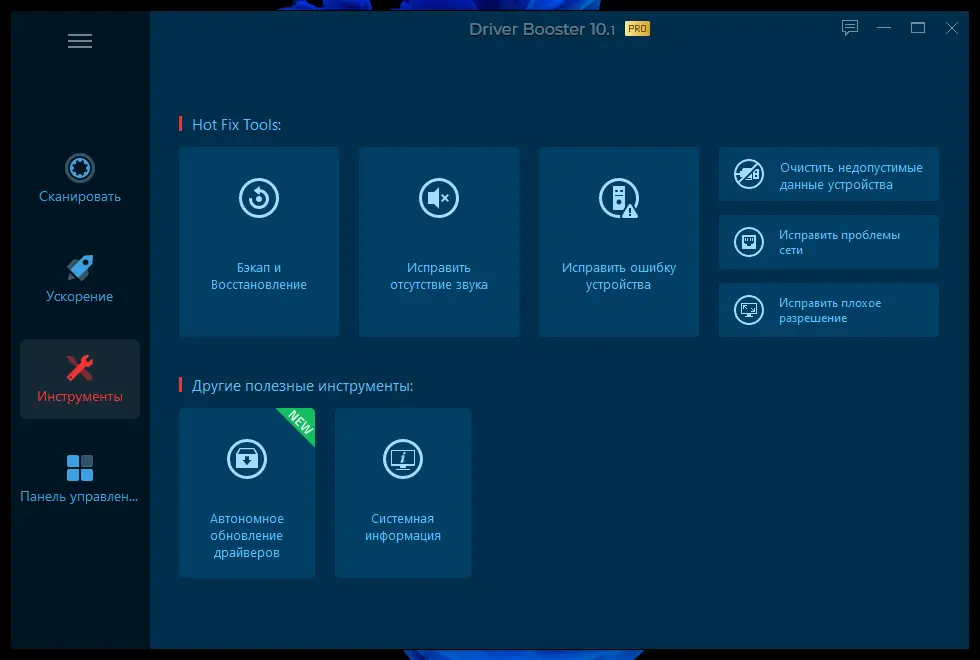Viewport: 980px width, 660px height.
Task: Click the muted speaker icon
Action: [x=439, y=198]
